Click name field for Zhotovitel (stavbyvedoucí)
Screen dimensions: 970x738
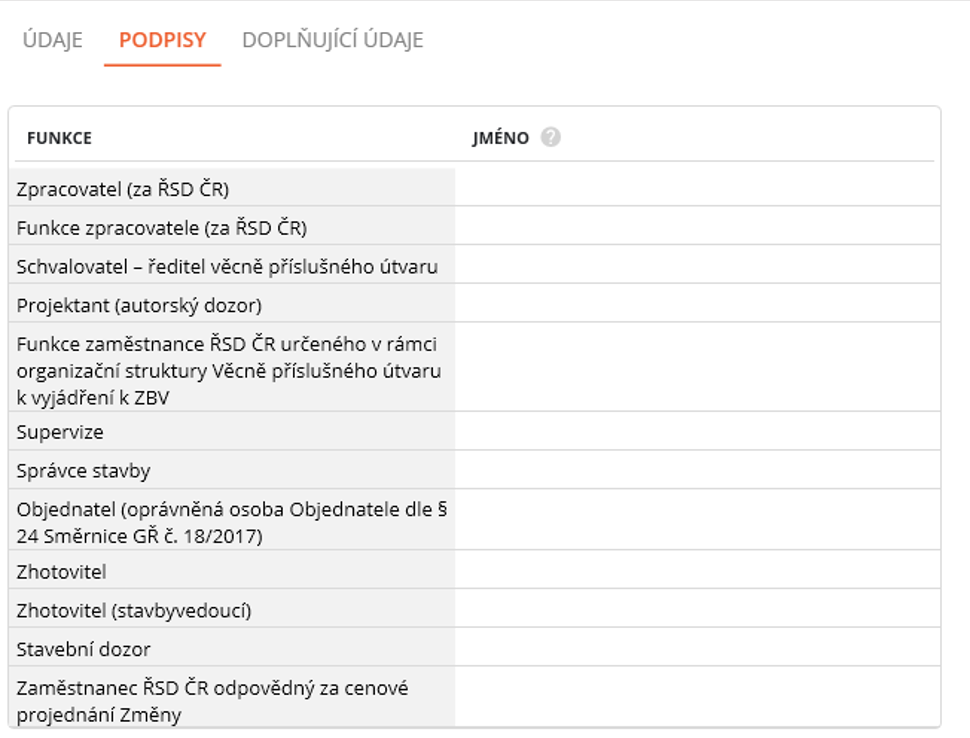coord(696,610)
